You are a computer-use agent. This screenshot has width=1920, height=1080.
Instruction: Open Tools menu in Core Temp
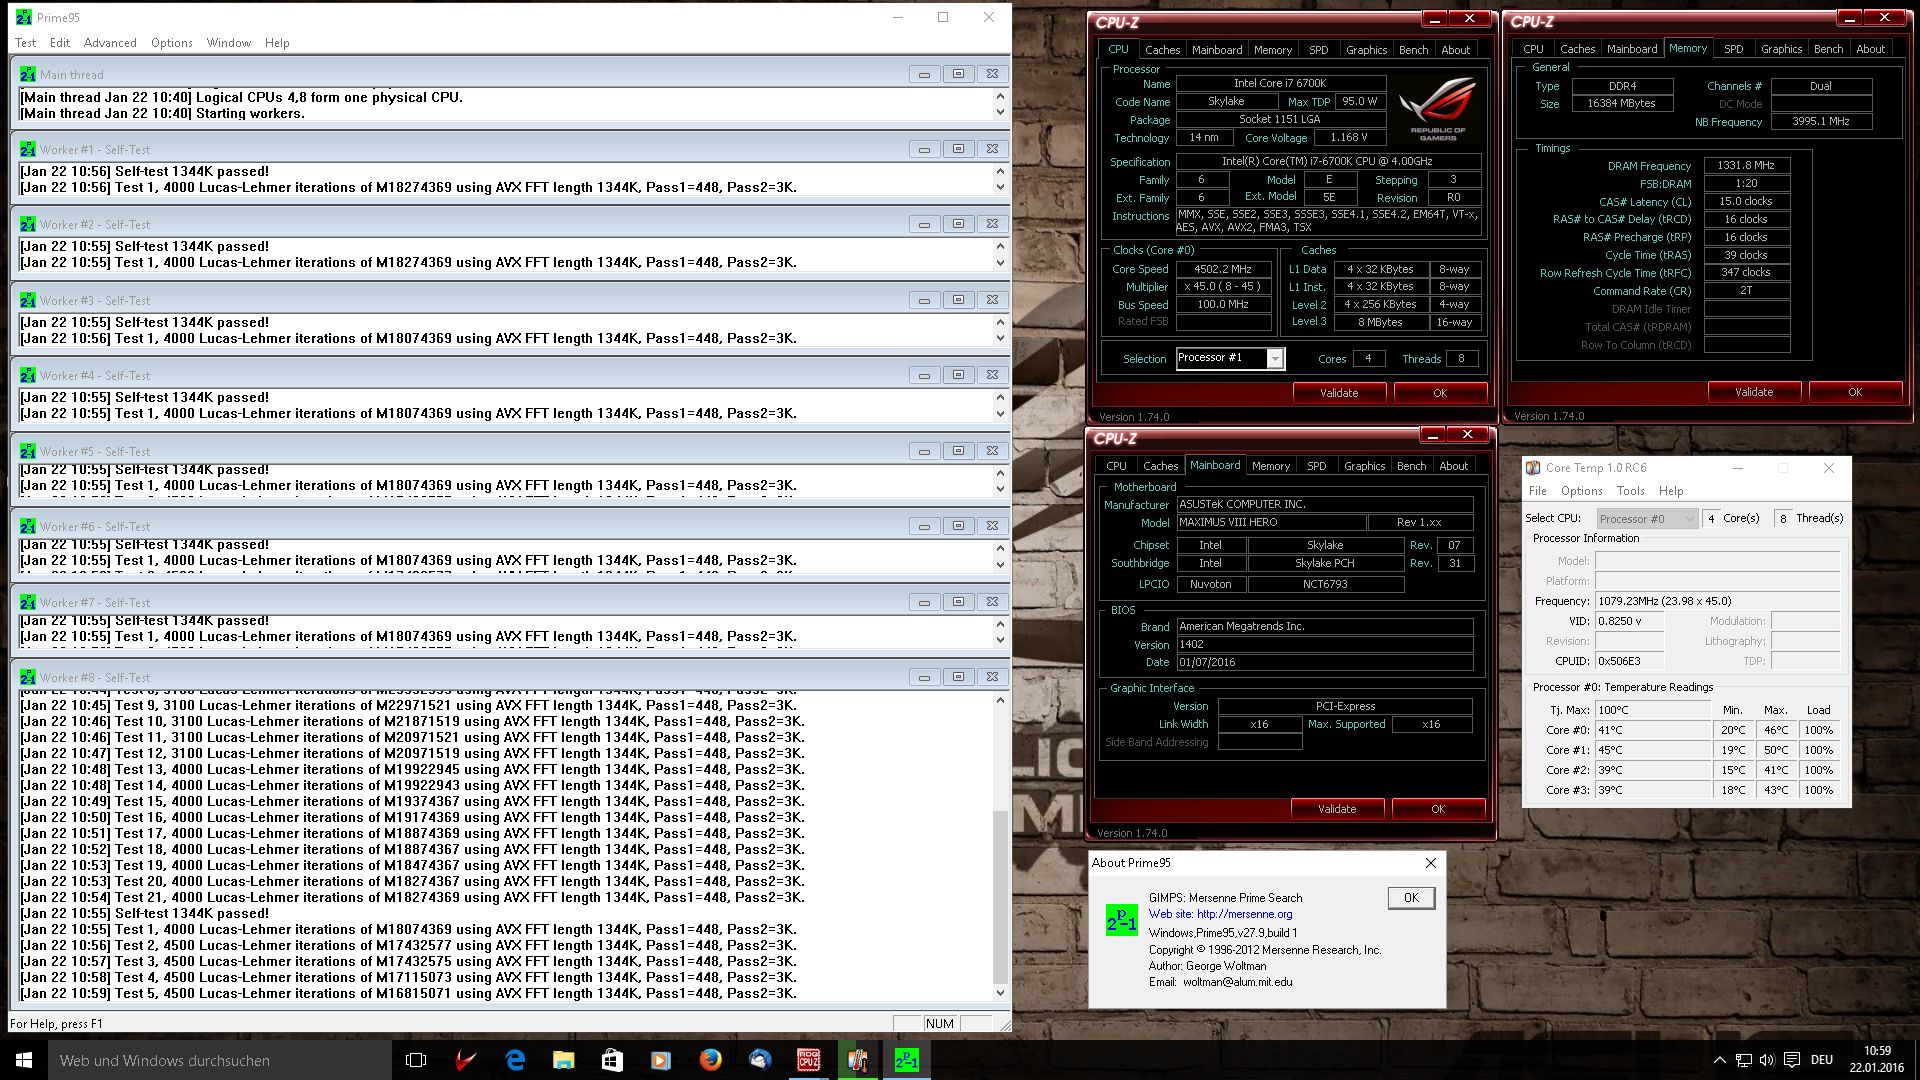click(1630, 491)
